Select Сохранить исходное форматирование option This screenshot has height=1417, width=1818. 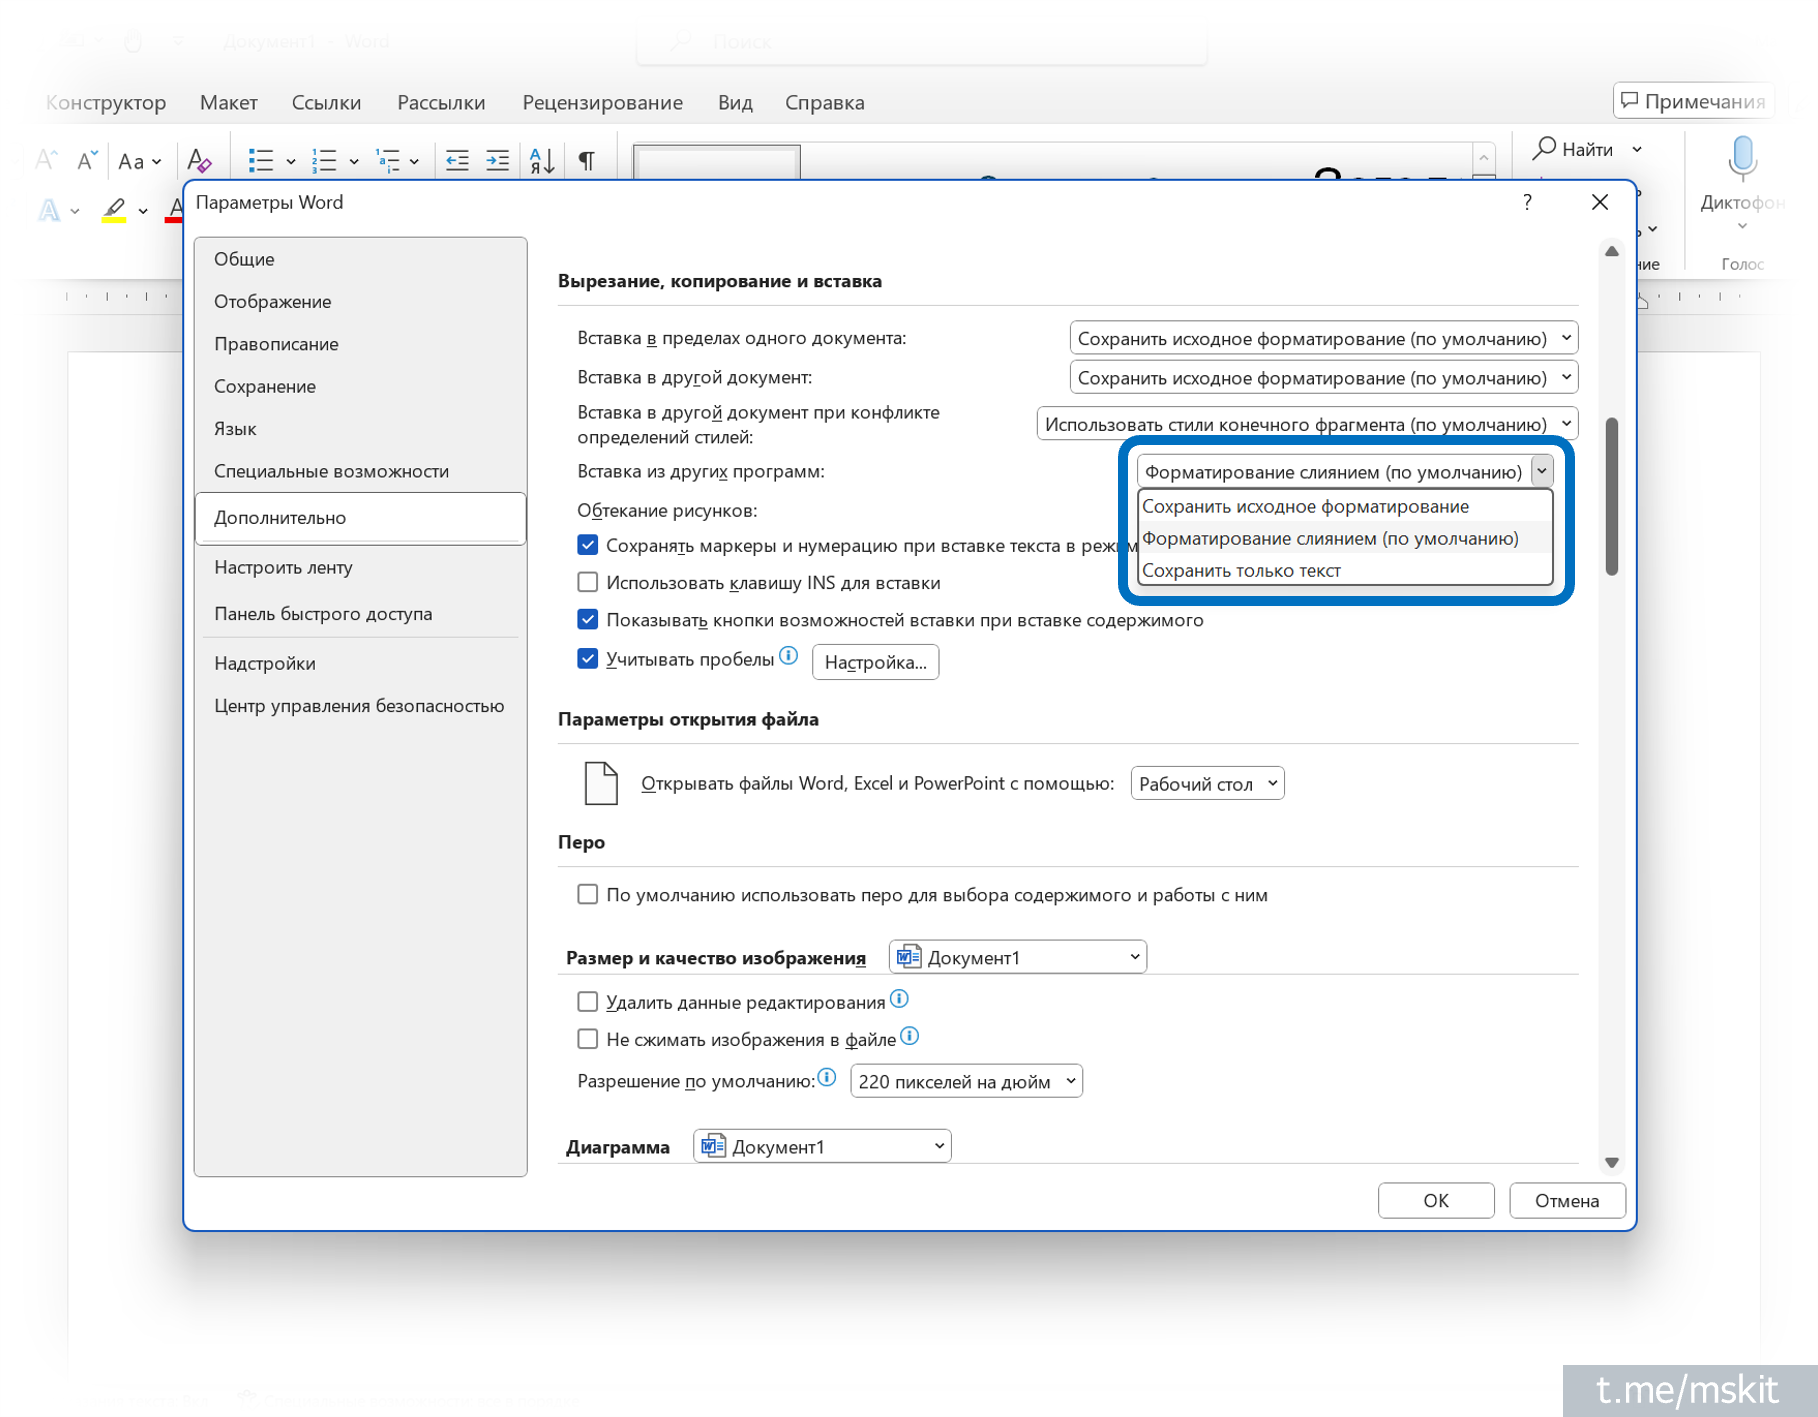pyautogui.click(x=1345, y=506)
